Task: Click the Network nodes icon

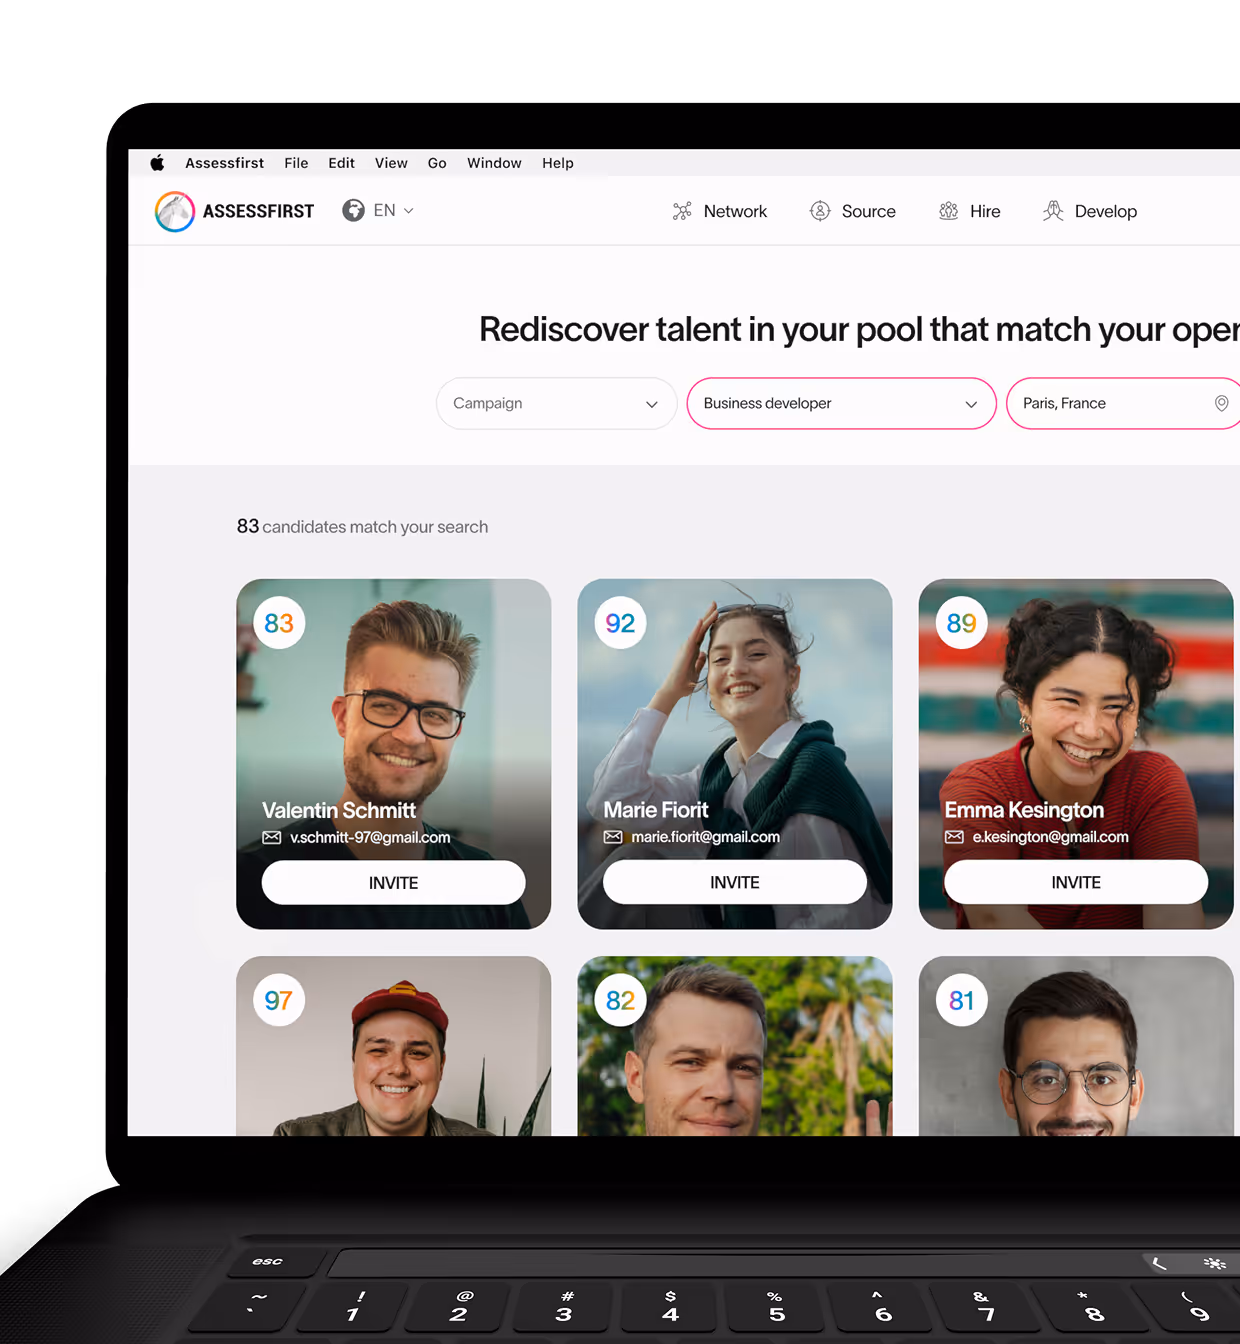Action: (x=682, y=211)
